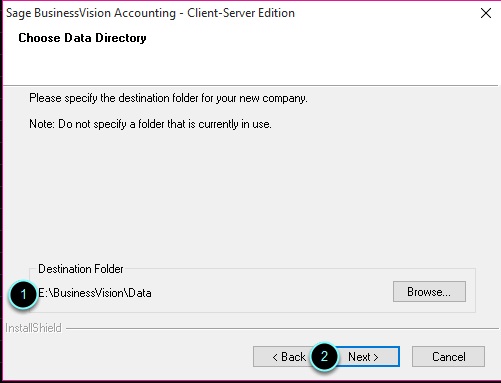Click the white header banner empty area
The width and height of the screenshot is (501, 383).
[300, 57]
